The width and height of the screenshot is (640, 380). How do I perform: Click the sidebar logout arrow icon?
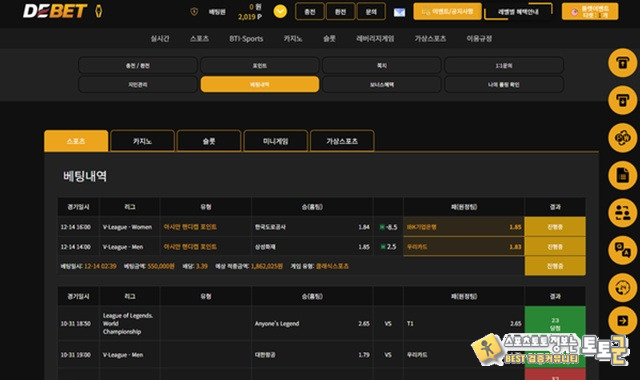[622, 321]
